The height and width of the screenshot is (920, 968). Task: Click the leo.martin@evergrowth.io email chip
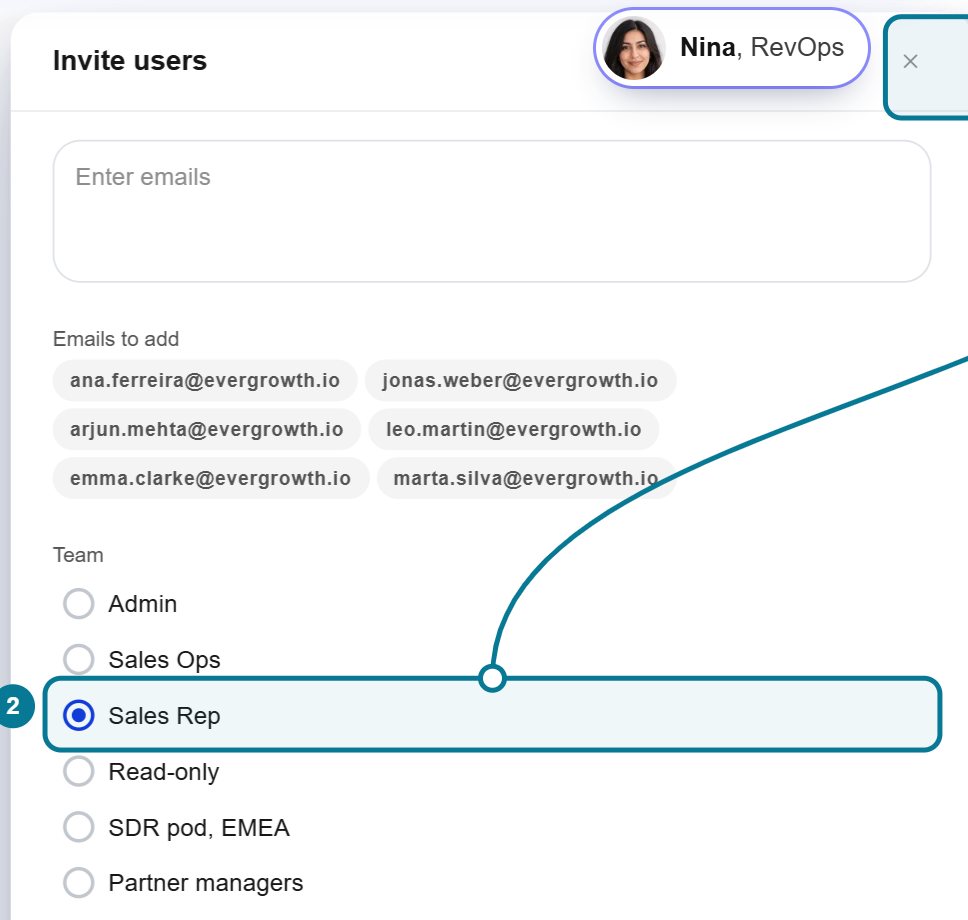click(514, 429)
